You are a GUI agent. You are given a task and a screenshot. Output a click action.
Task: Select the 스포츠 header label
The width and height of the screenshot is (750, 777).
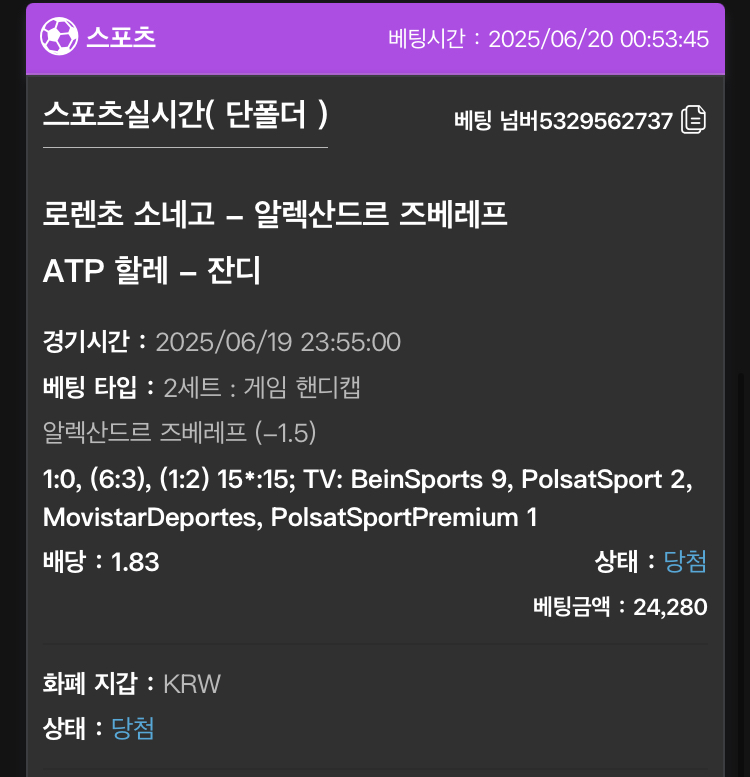tap(121, 37)
